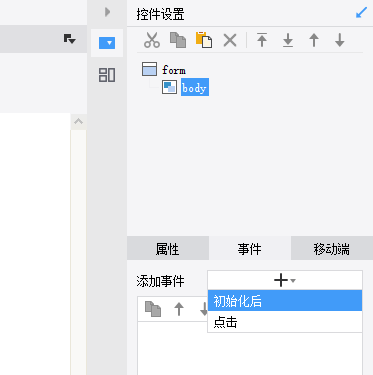Open the blue dropdown widget panel icon

tap(107, 43)
